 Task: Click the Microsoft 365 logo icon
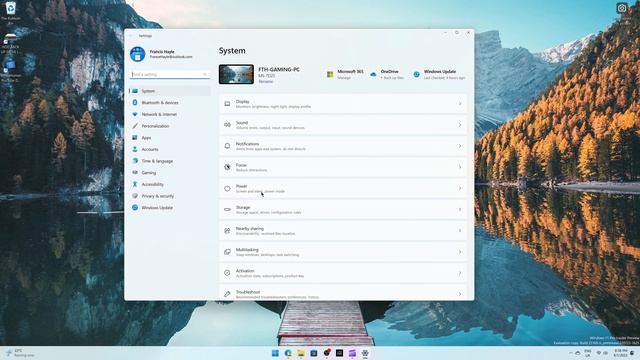pyautogui.click(x=330, y=74)
